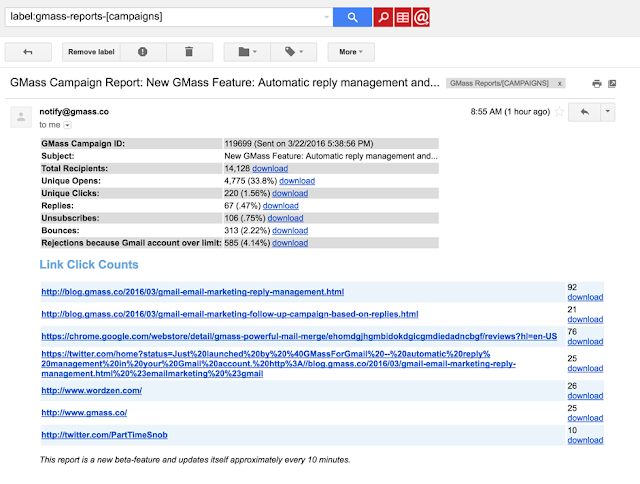Open search options arrow in search box

326,17
